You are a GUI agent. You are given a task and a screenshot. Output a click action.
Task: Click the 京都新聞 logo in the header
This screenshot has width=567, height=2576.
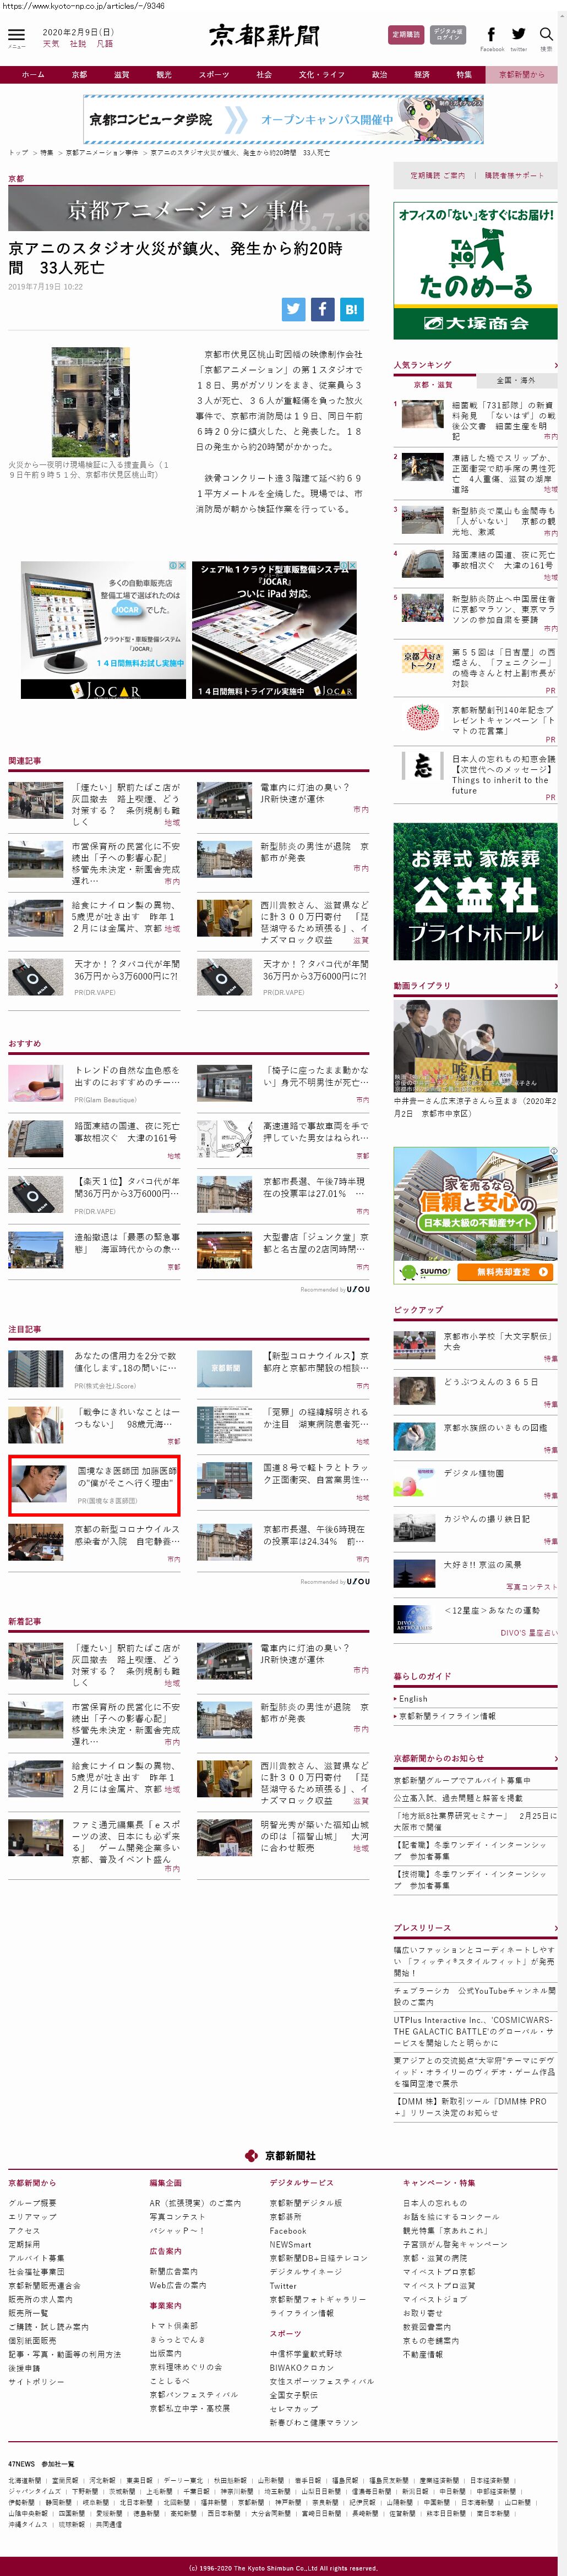point(264,36)
